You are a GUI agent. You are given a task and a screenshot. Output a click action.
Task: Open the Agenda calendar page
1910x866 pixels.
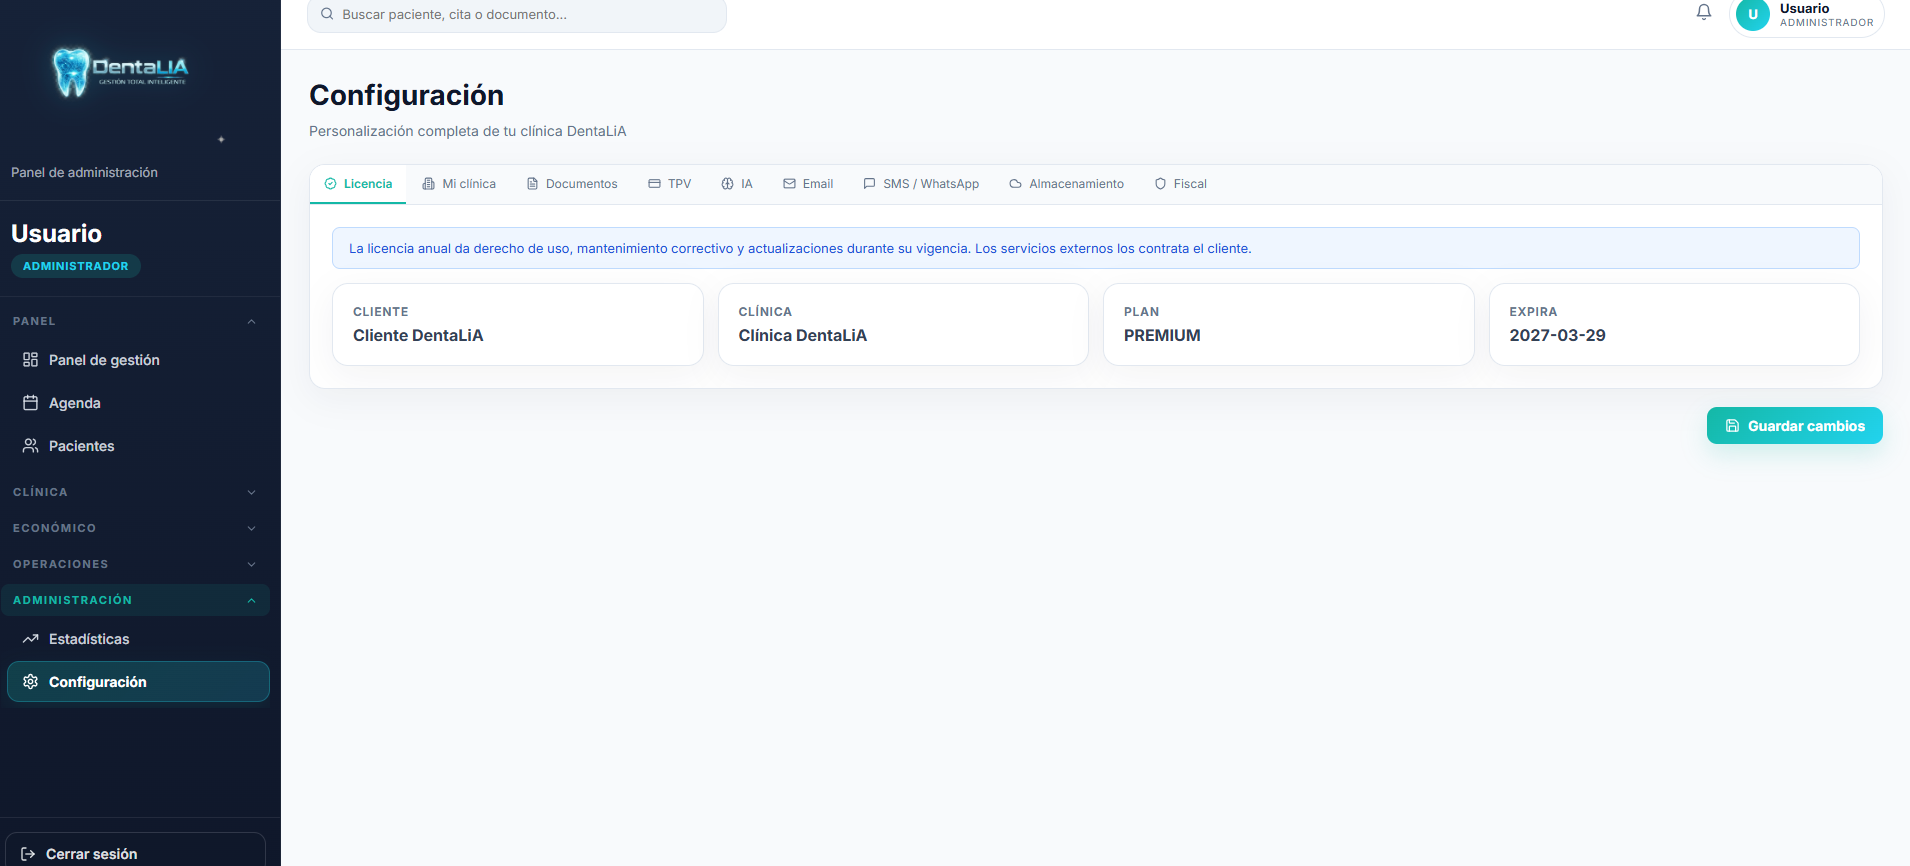pyautogui.click(x=75, y=403)
